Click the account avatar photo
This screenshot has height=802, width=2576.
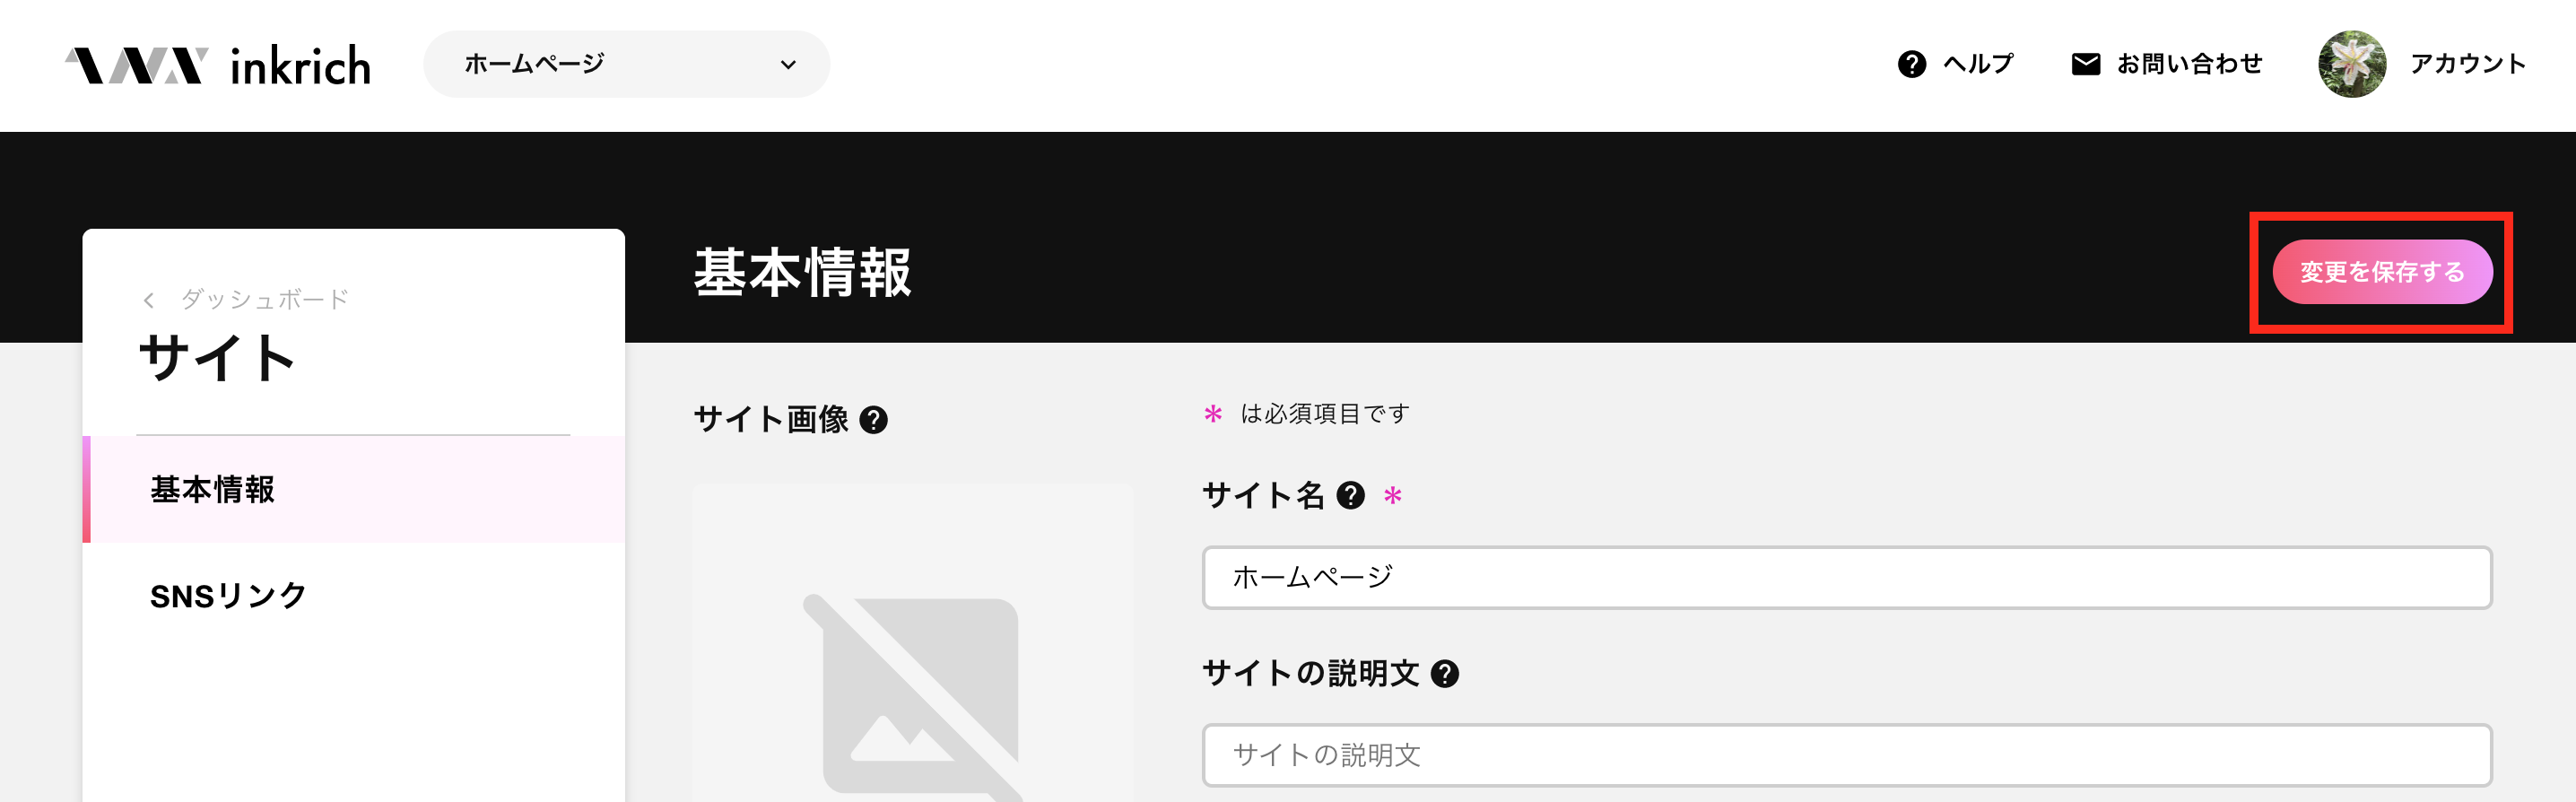pos(2351,64)
